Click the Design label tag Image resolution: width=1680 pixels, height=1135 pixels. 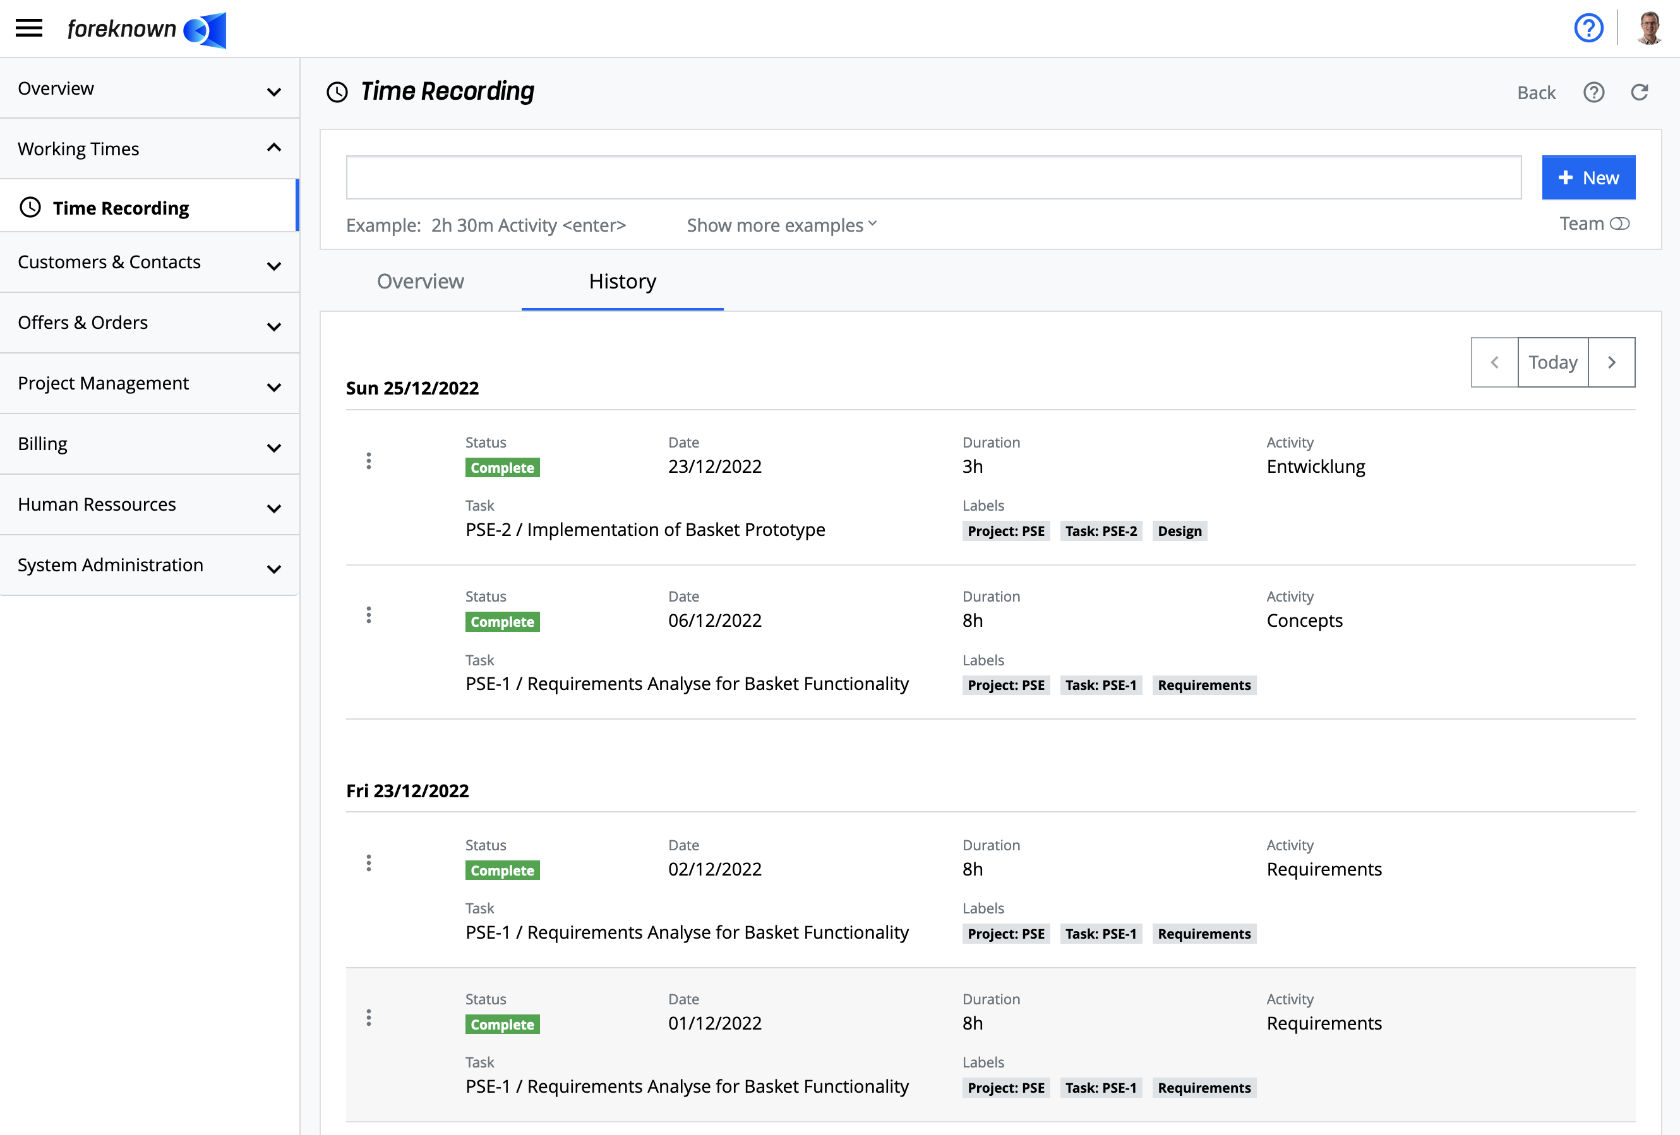pyautogui.click(x=1179, y=531)
